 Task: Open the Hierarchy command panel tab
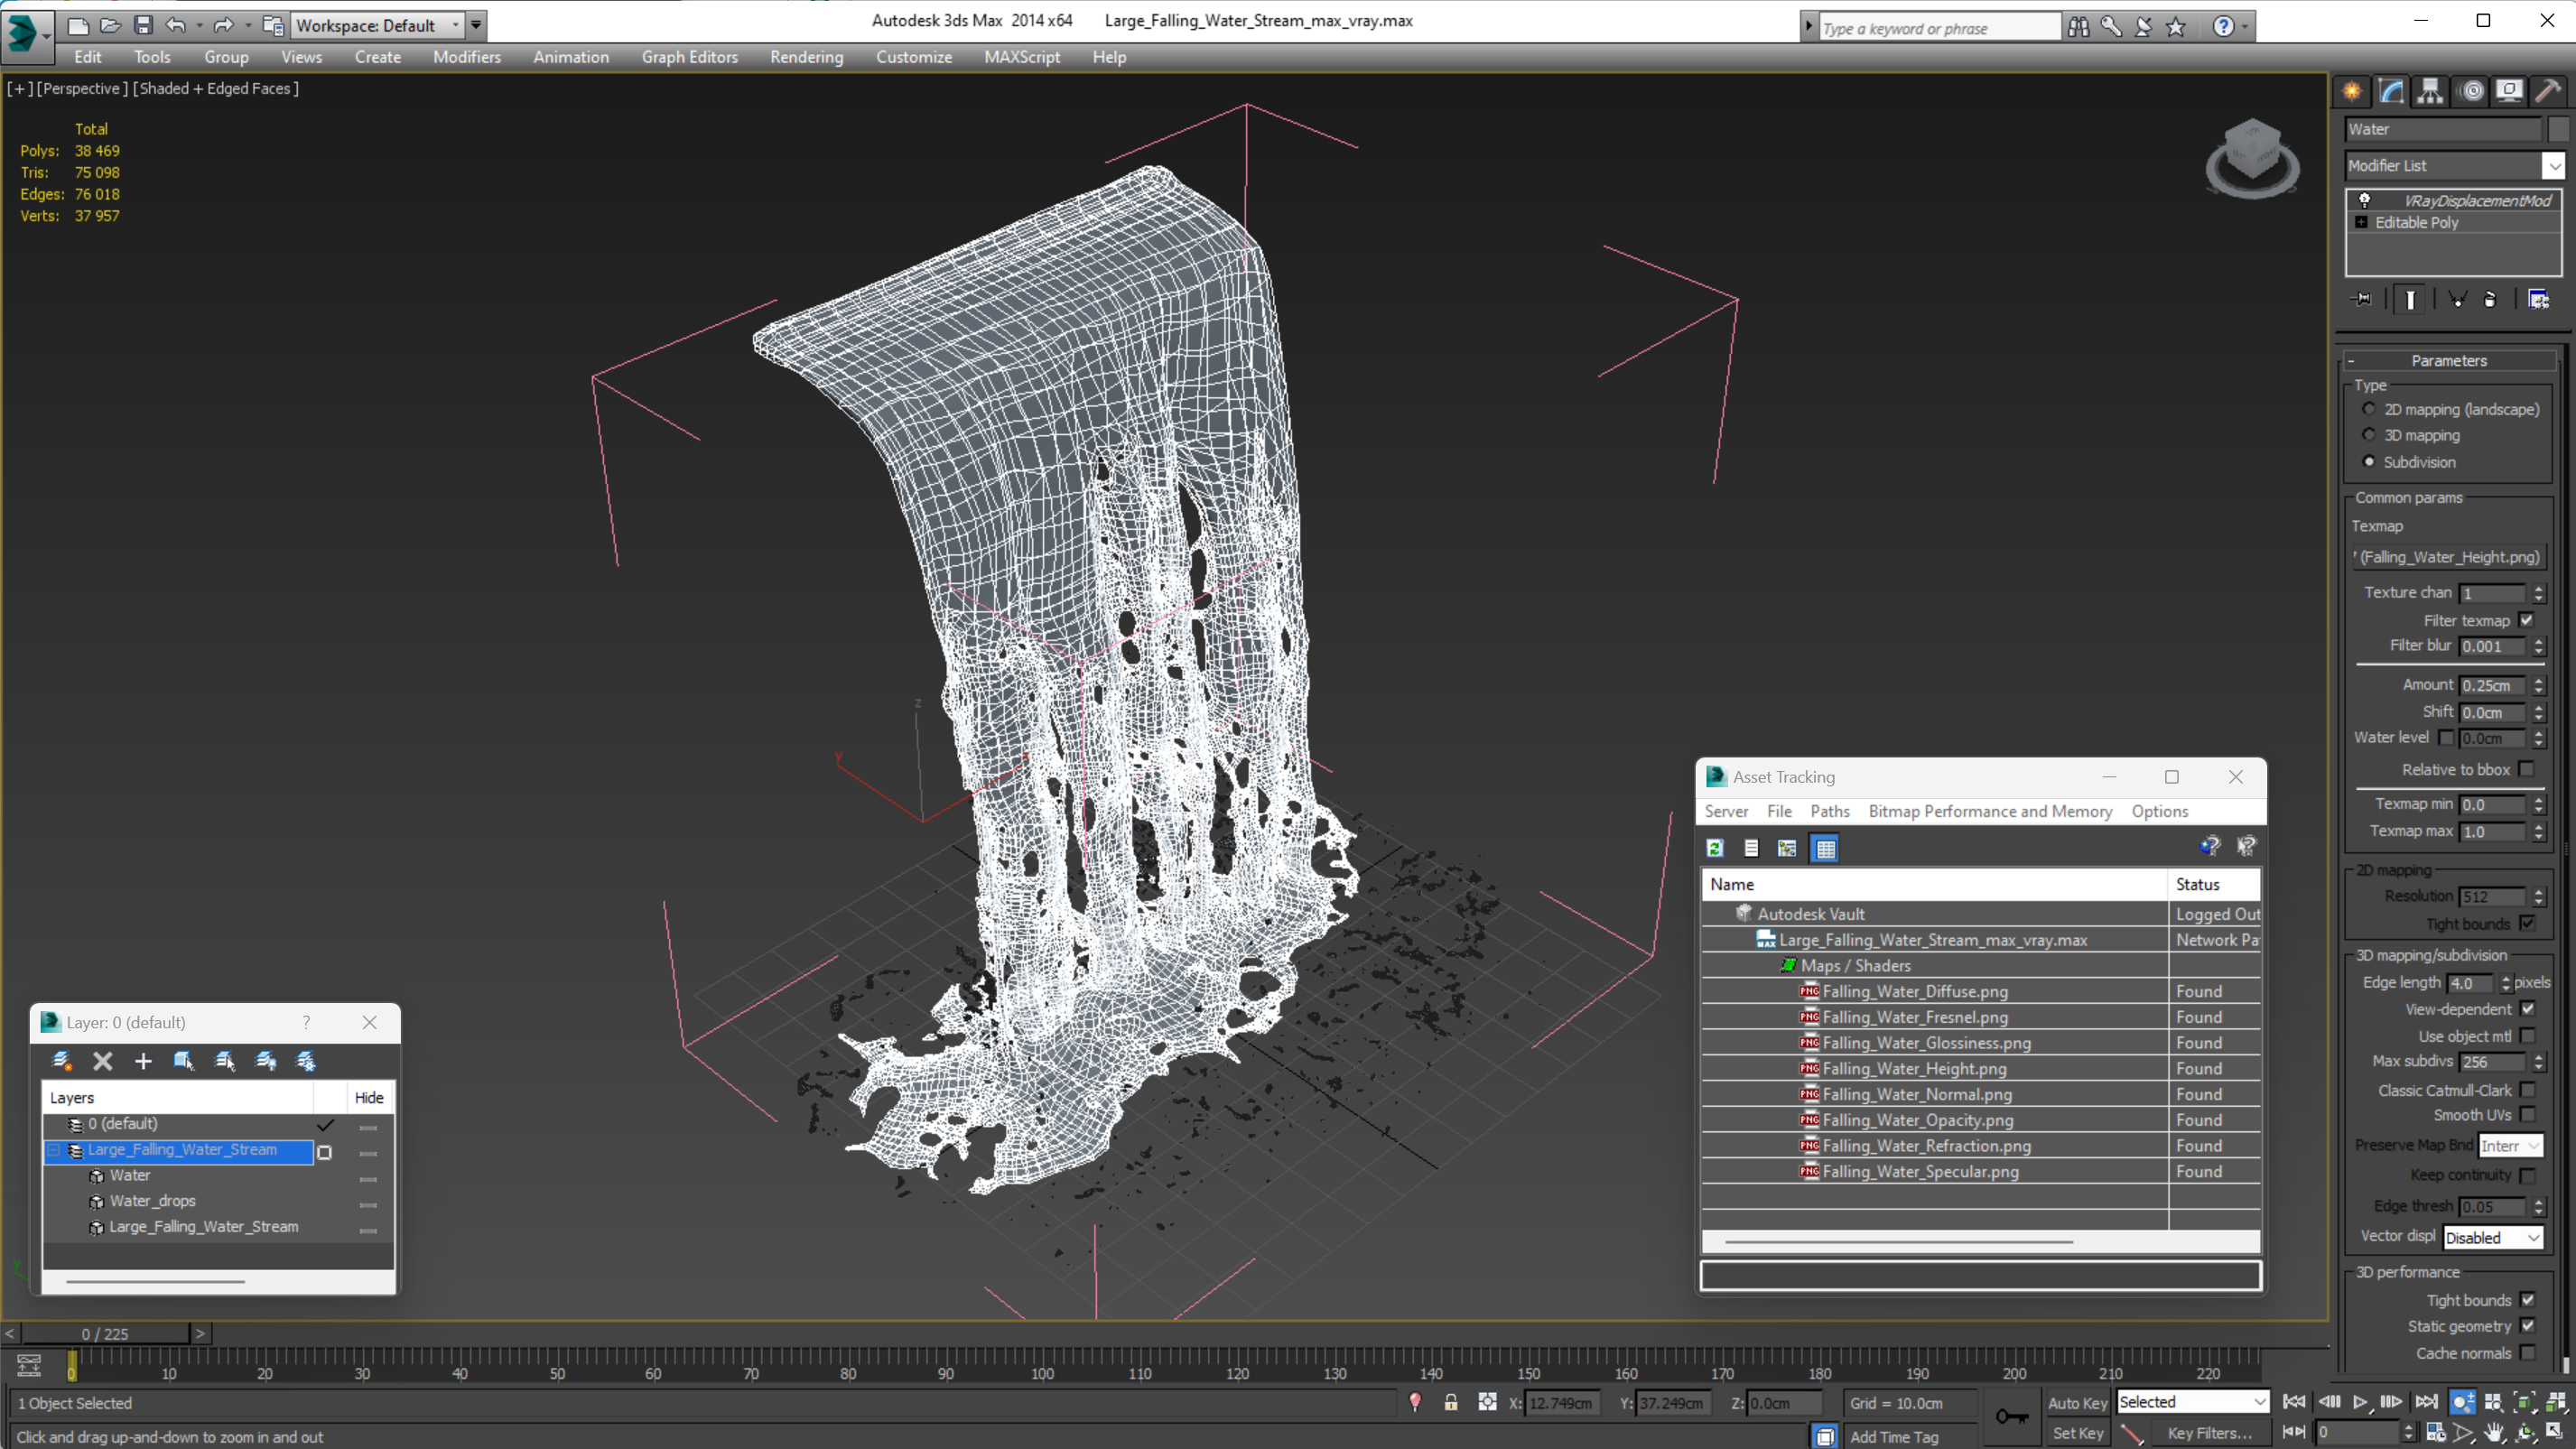click(x=2430, y=92)
